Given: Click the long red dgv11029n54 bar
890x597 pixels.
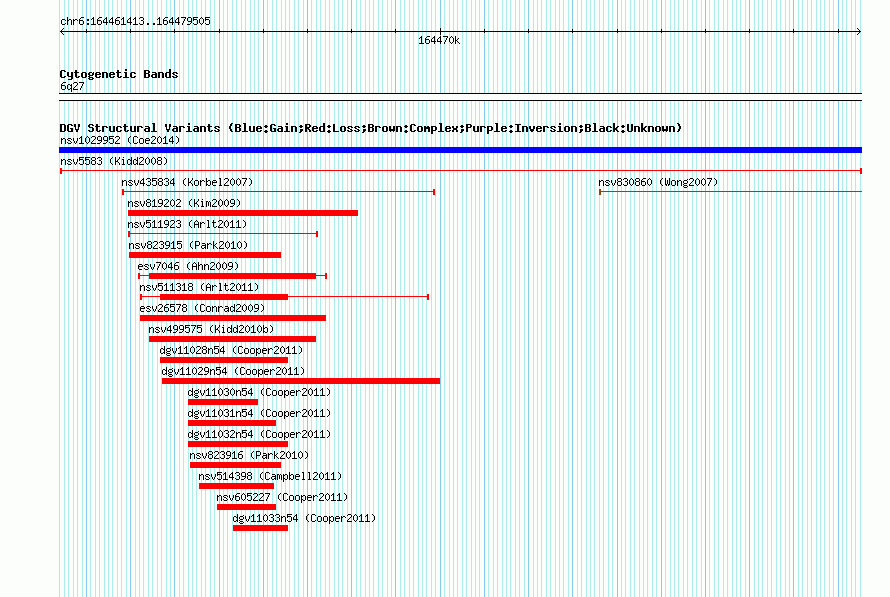Looking at the screenshot, I should point(301,381).
